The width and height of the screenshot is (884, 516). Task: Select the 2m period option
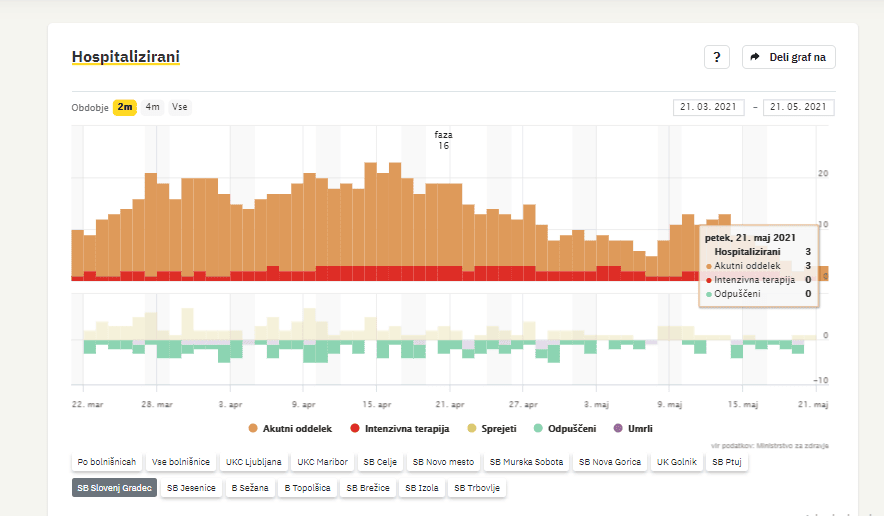point(125,107)
